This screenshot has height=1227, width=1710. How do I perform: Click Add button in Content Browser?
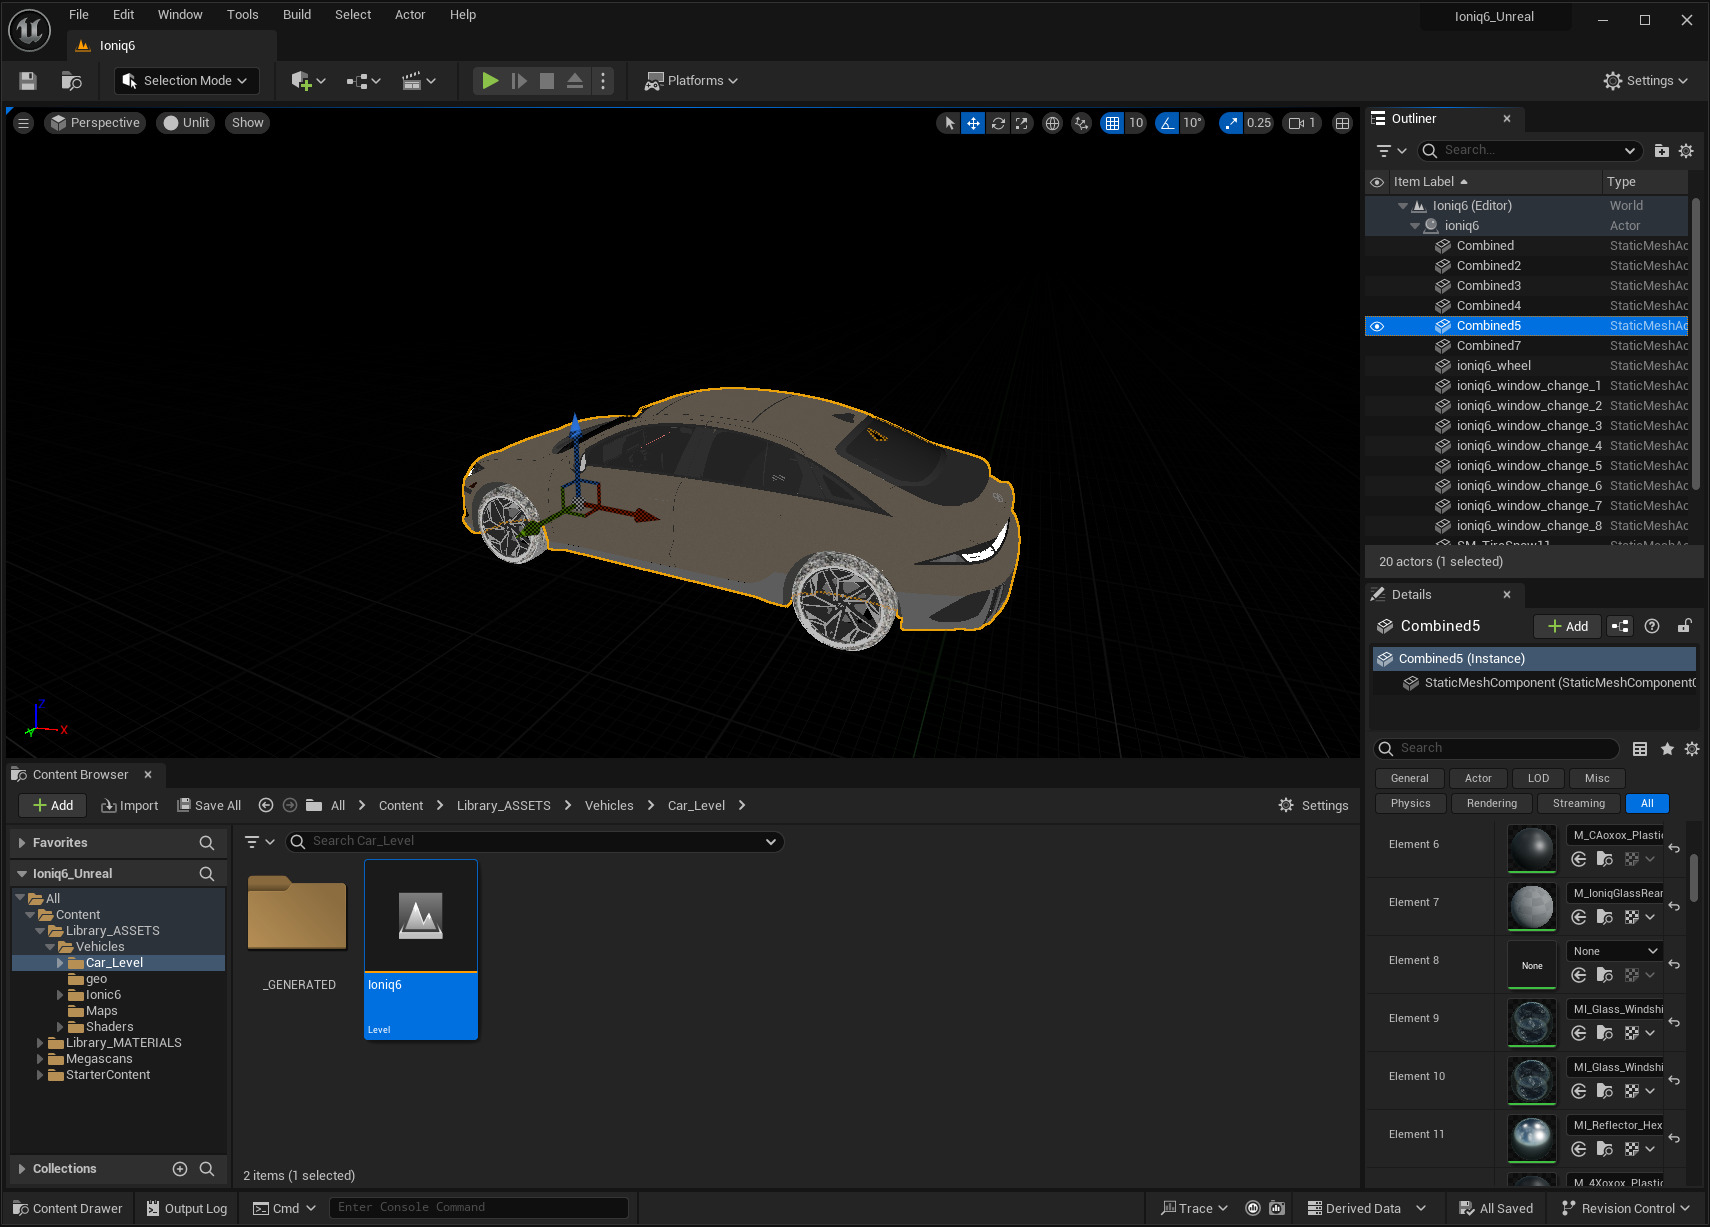(x=53, y=806)
